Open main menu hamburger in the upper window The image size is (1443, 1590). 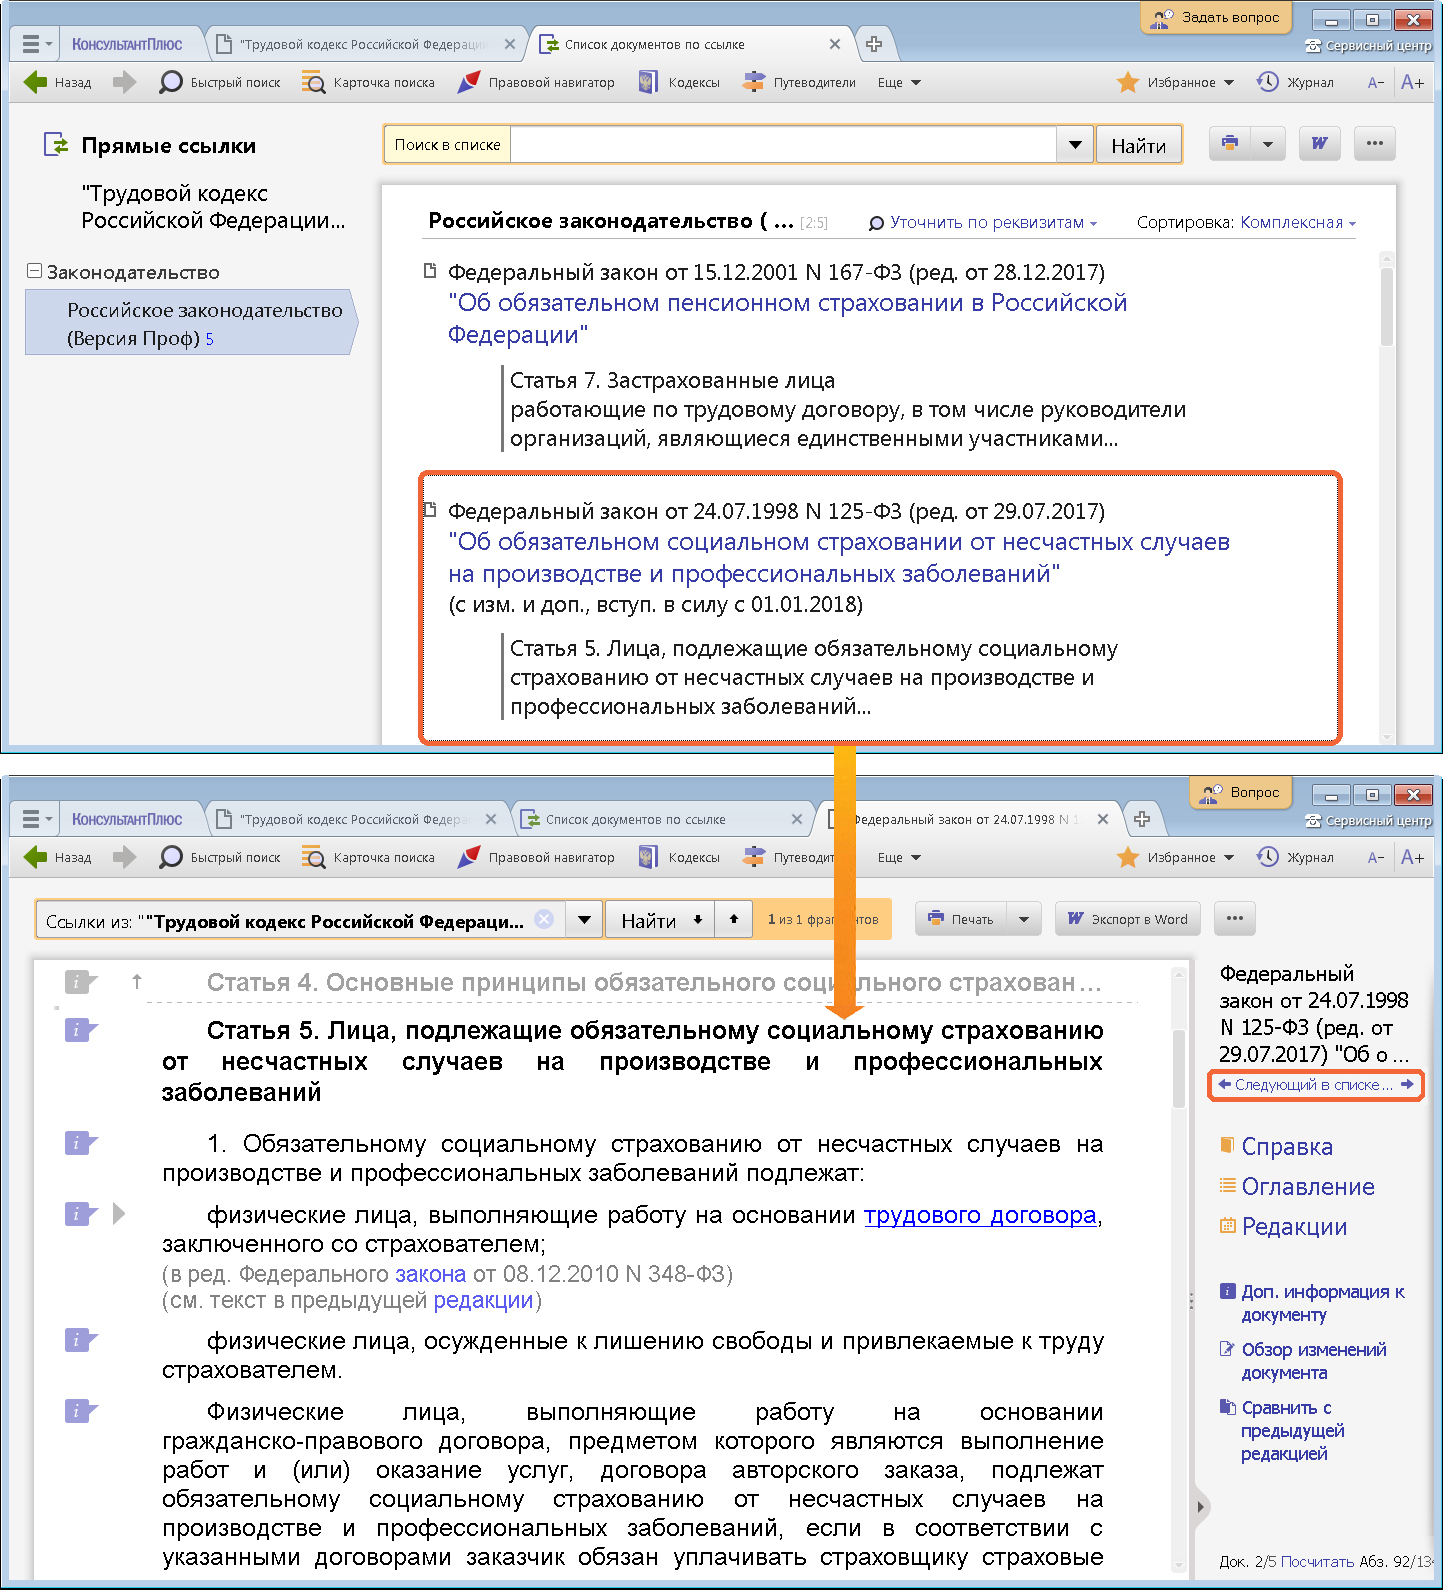coord(37,44)
